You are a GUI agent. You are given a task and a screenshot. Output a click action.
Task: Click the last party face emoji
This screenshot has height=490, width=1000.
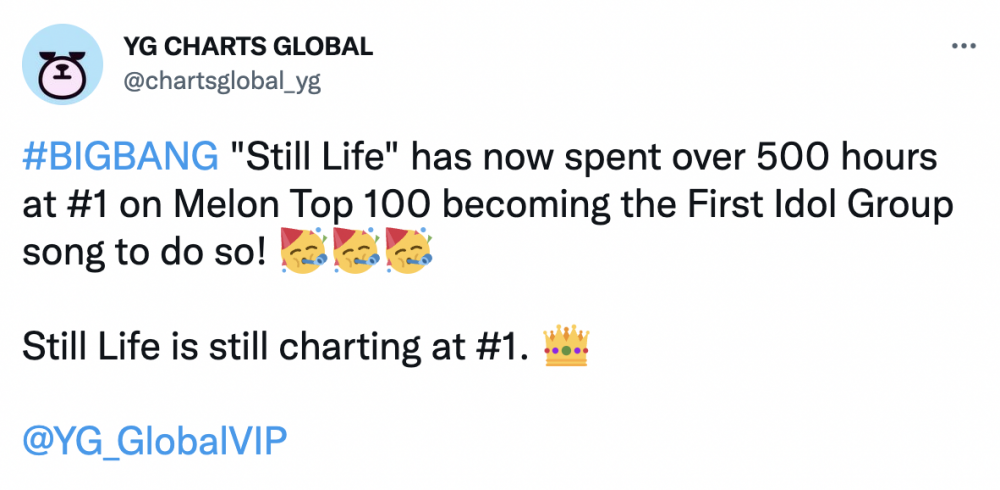(408, 253)
